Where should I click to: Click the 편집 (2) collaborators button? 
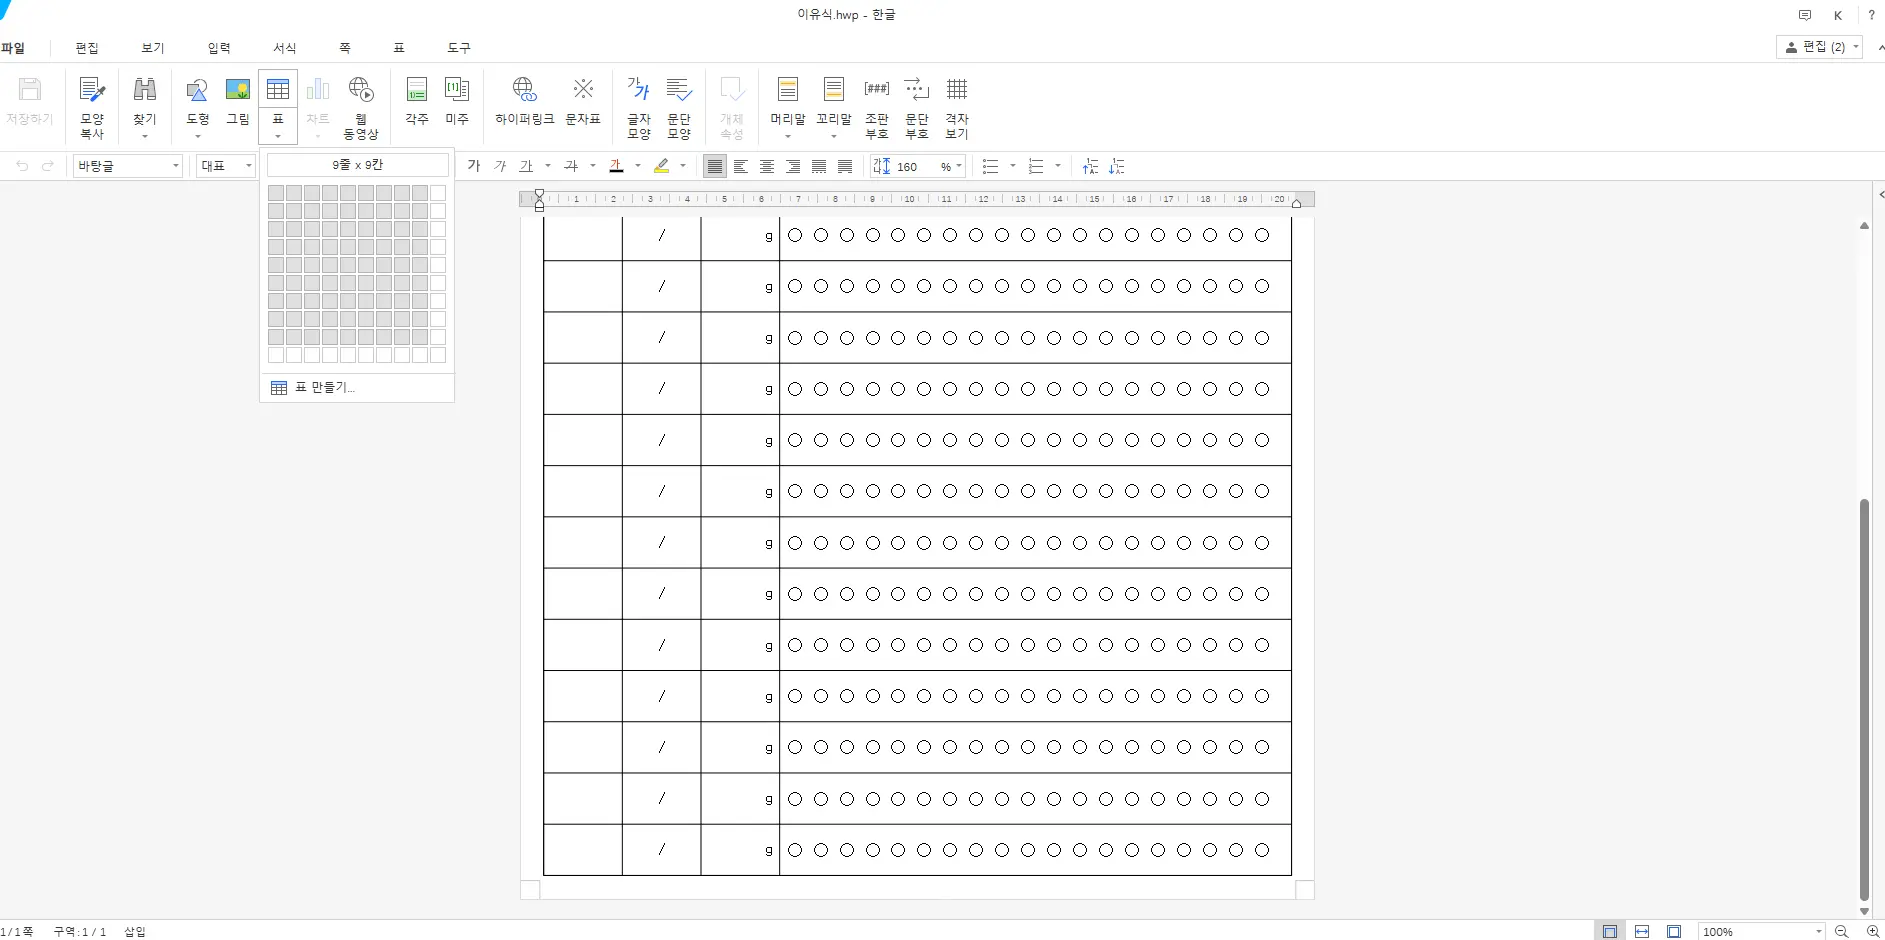[x=1818, y=47]
